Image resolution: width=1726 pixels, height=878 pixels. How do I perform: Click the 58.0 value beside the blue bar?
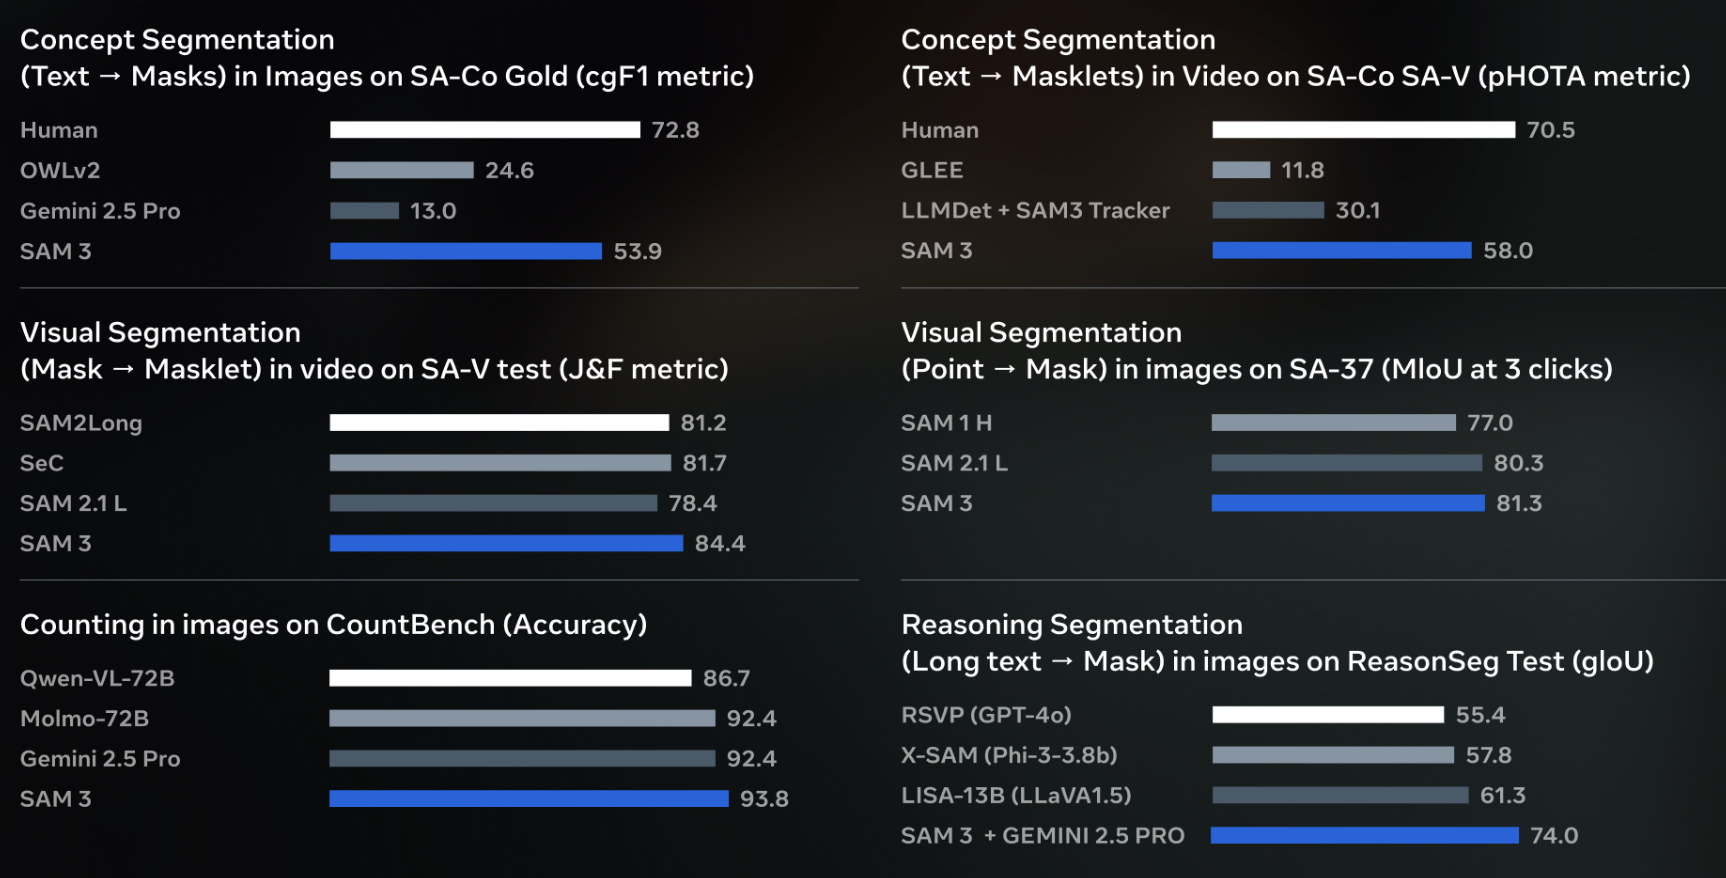(1507, 251)
